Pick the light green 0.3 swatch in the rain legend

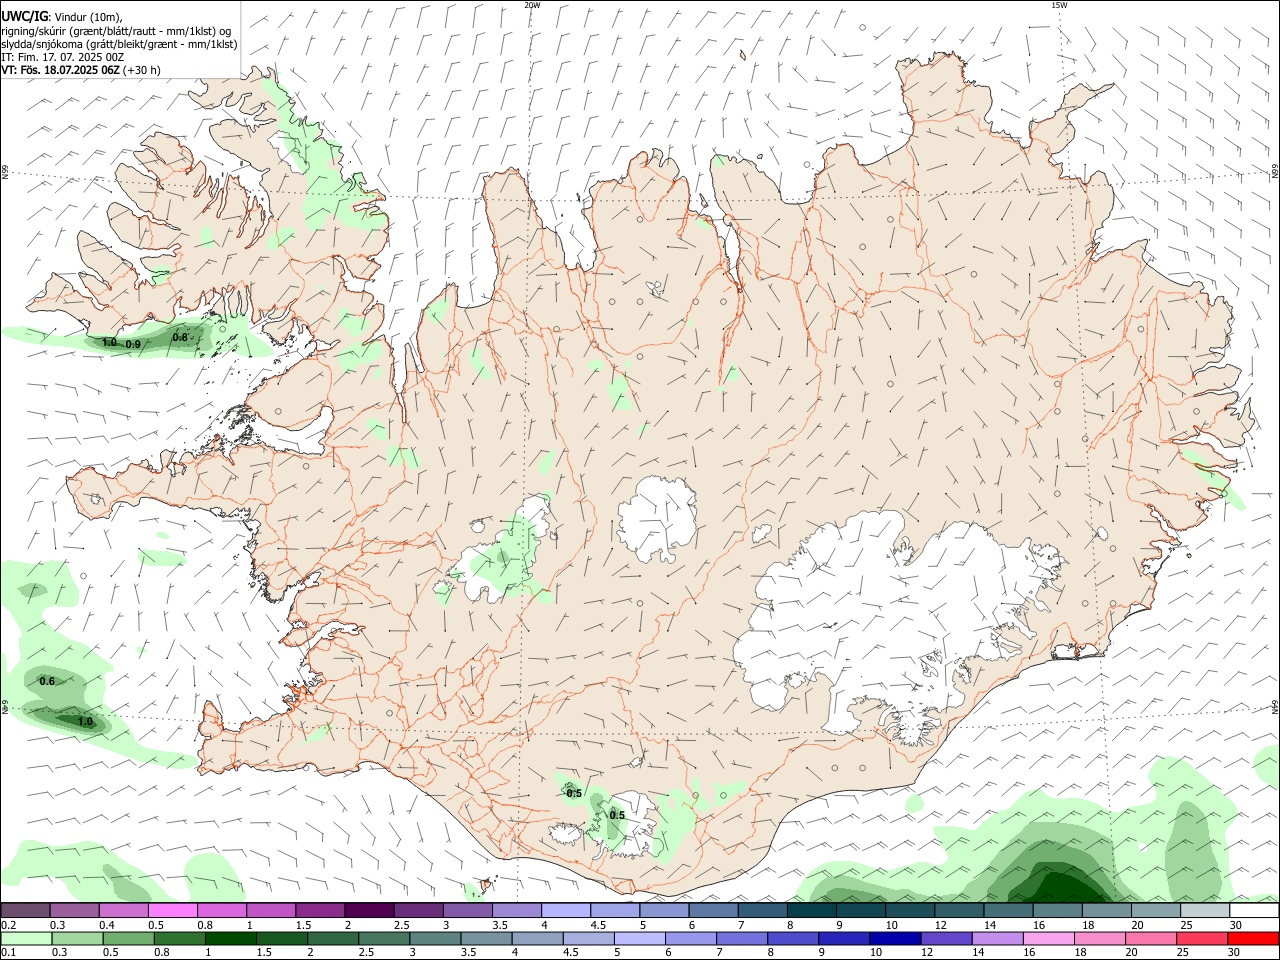click(x=78, y=938)
